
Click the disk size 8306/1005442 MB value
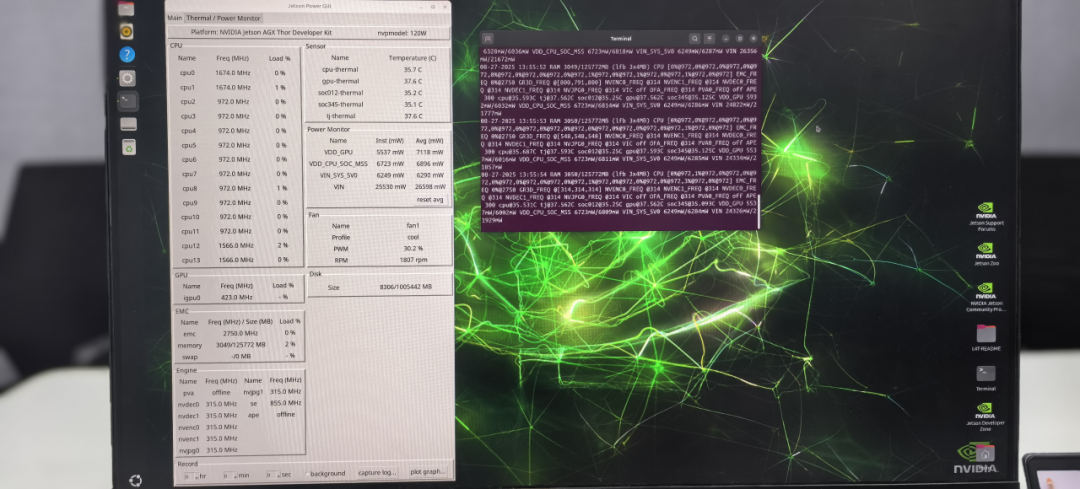coord(405,287)
